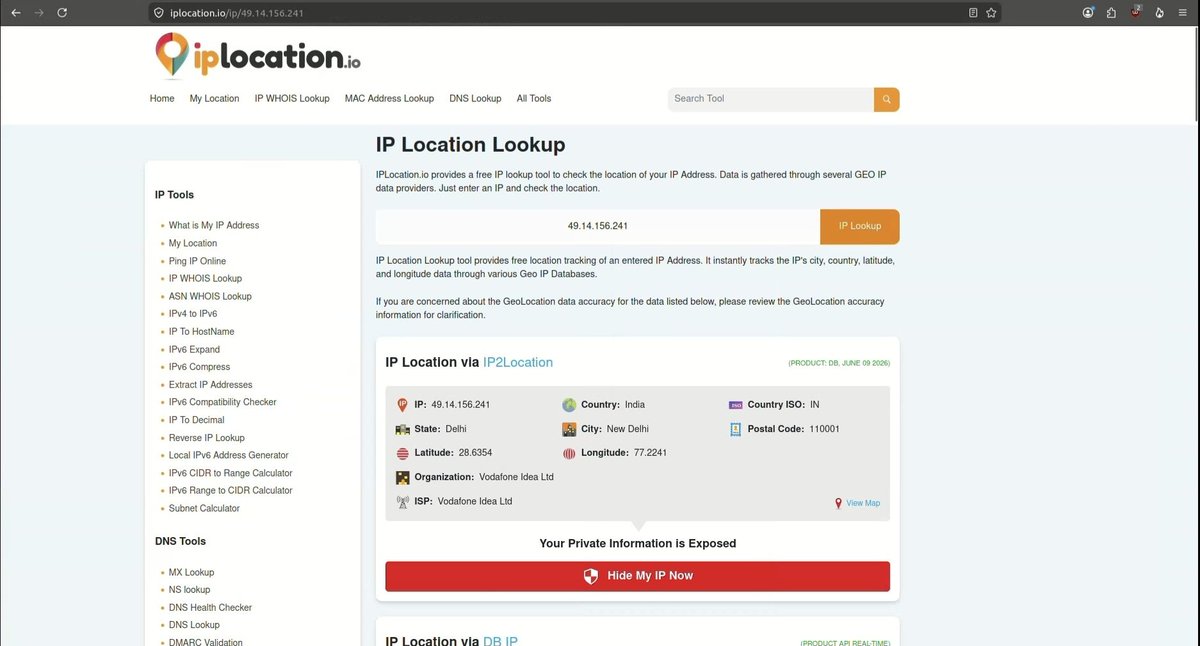Screen dimensions: 1200x646
Task: Open Local IPv6 Address Generator link
Action: click(x=229, y=455)
